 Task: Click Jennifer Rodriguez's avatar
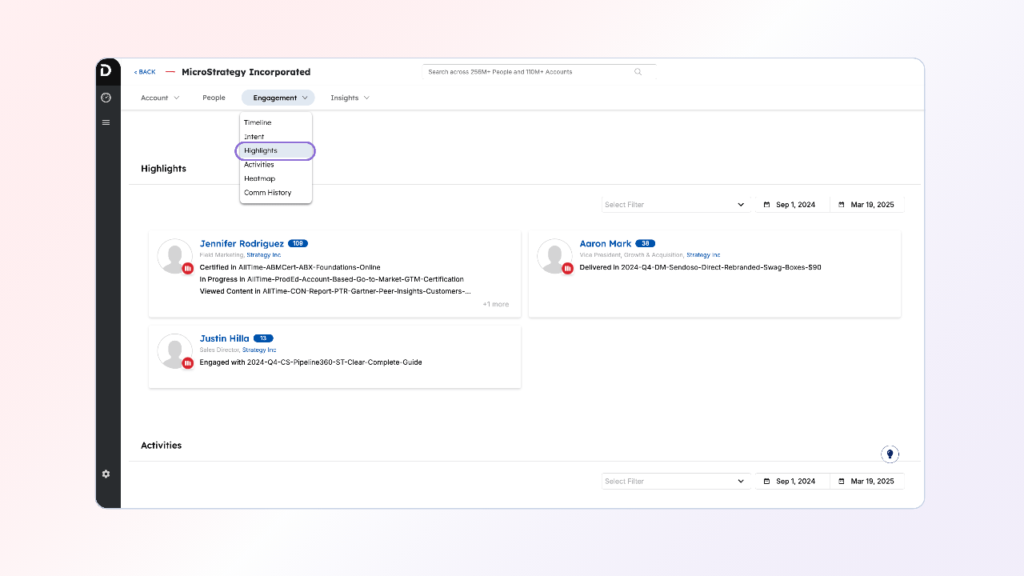(174, 256)
